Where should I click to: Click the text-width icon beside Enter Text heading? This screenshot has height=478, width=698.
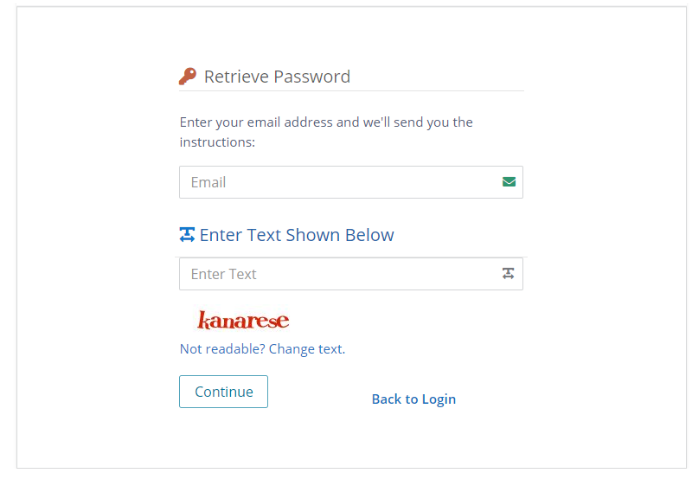pos(187,235)
